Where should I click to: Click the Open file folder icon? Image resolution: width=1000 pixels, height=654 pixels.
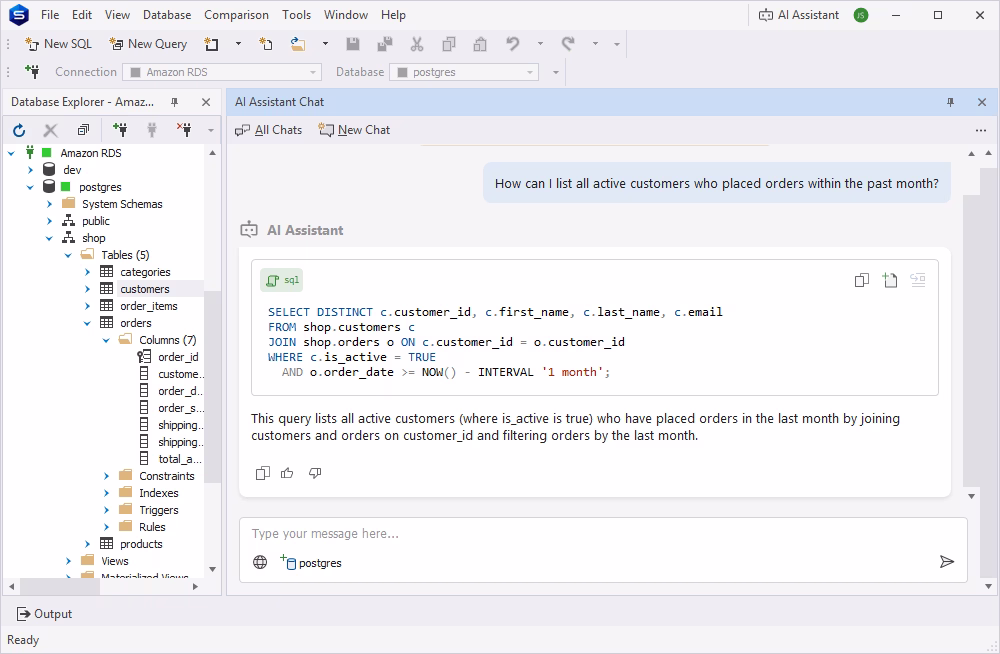[298, 44]
